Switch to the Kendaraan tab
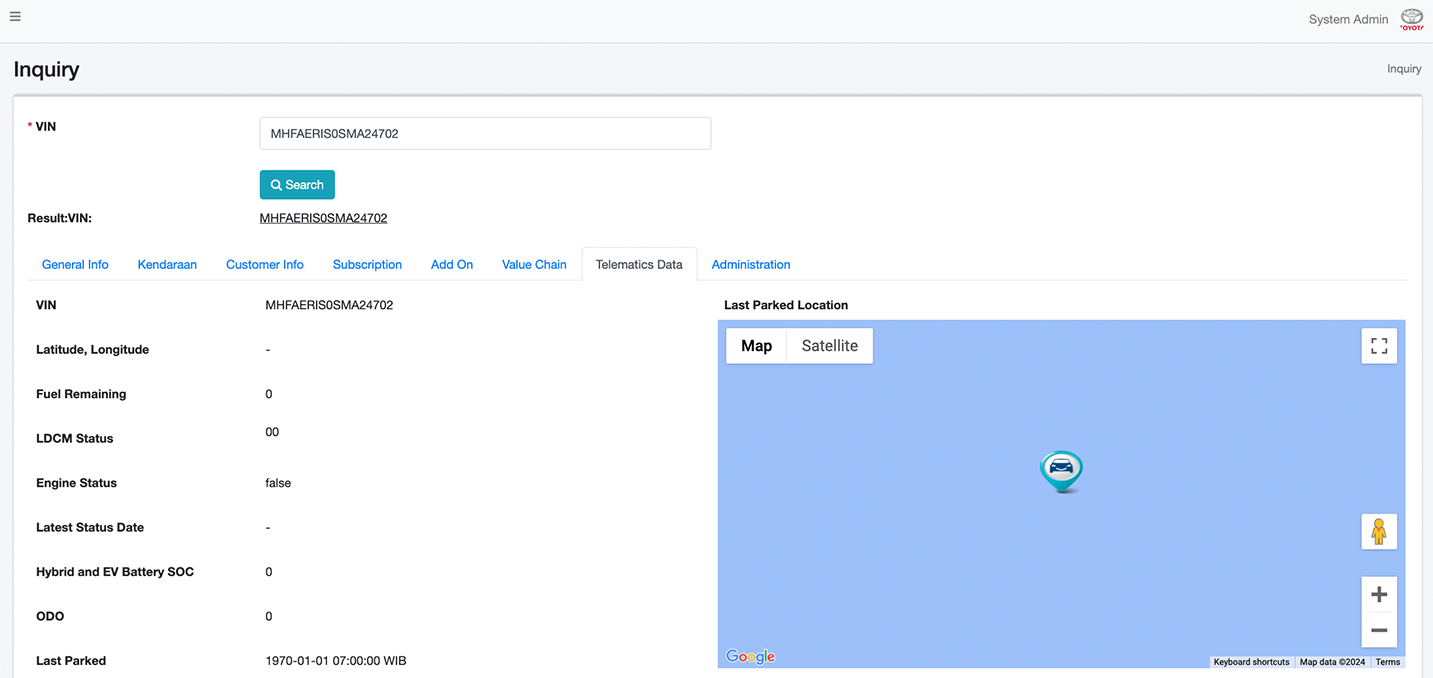Image resolution: width=1433 pixels, height=678 pixels. pyautogui.click(x=167, y=264)
